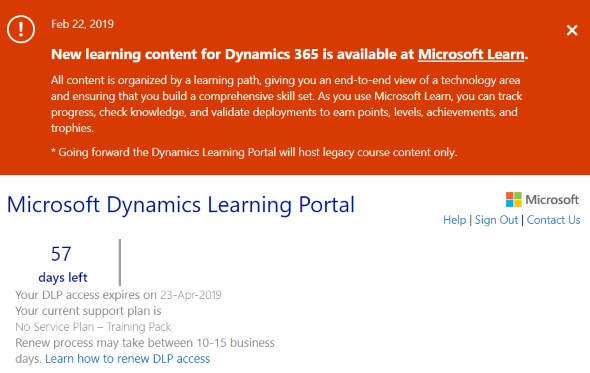Click the four-color Microsoft logo squares

coord(514,199)
